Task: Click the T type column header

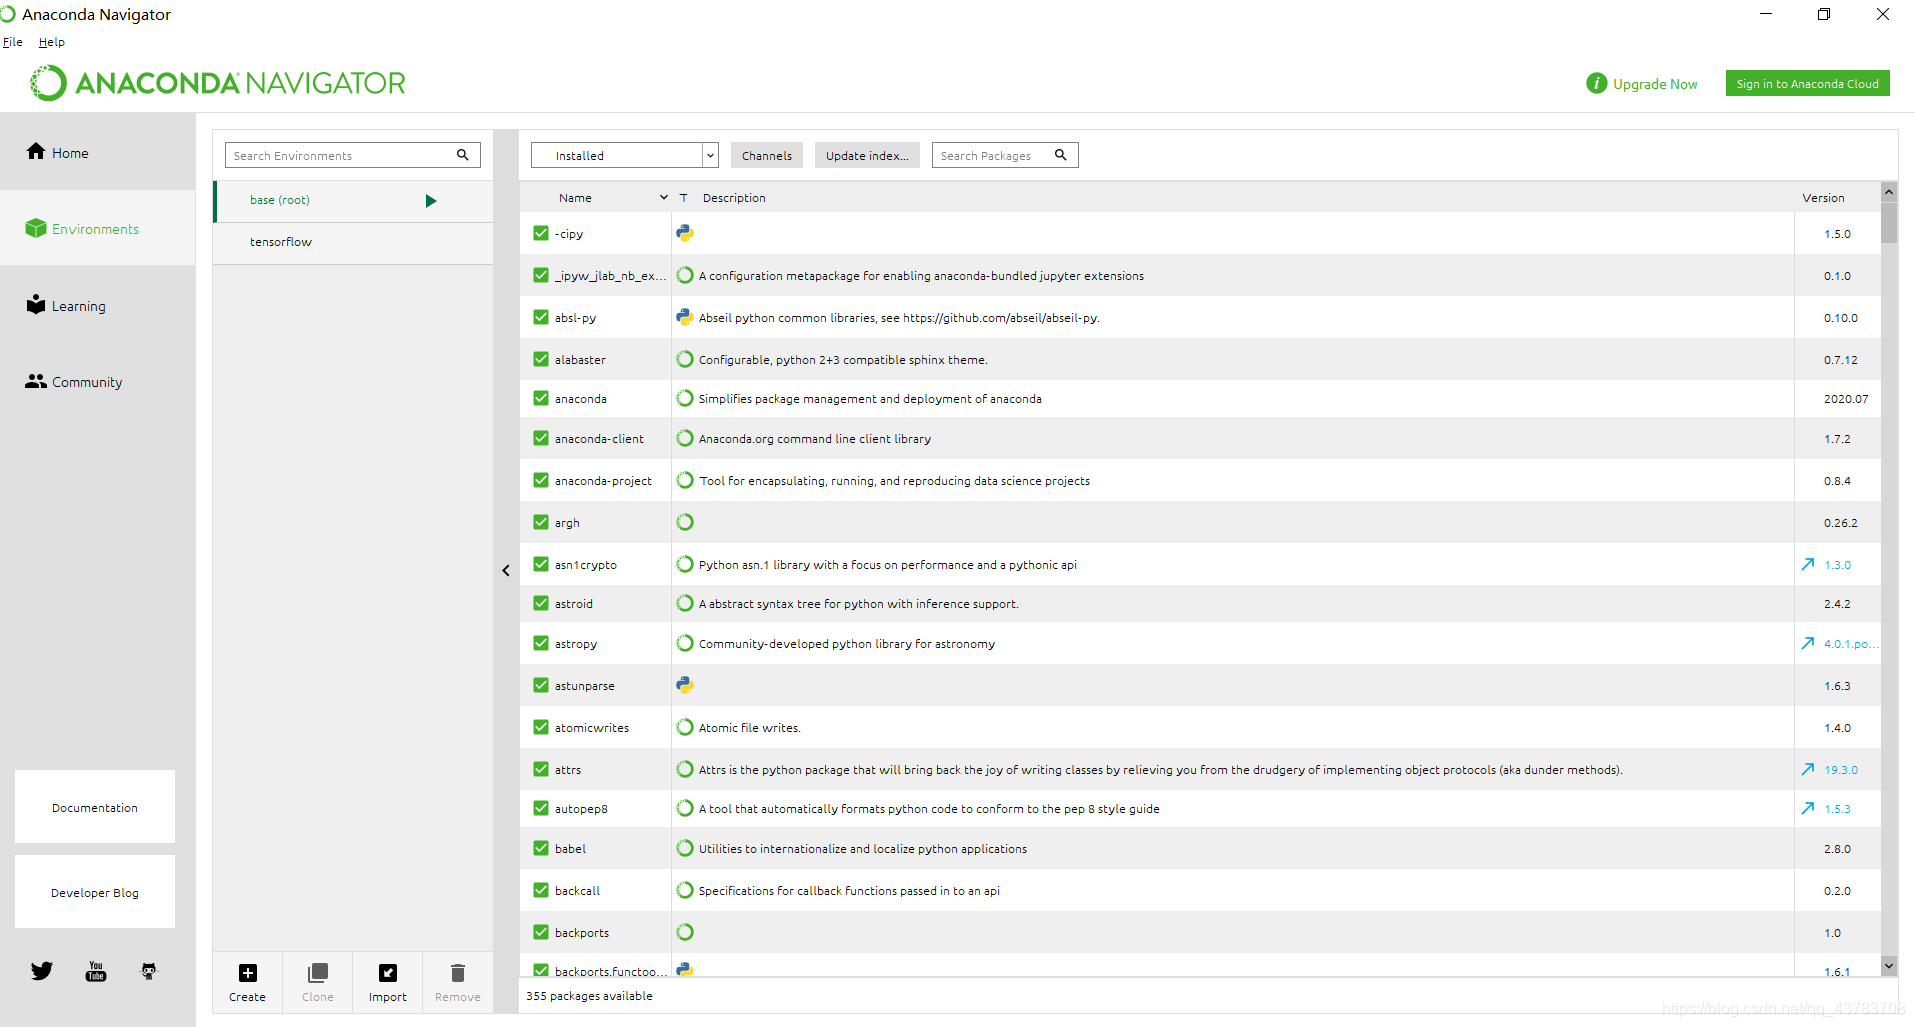Action: [684, 198]
